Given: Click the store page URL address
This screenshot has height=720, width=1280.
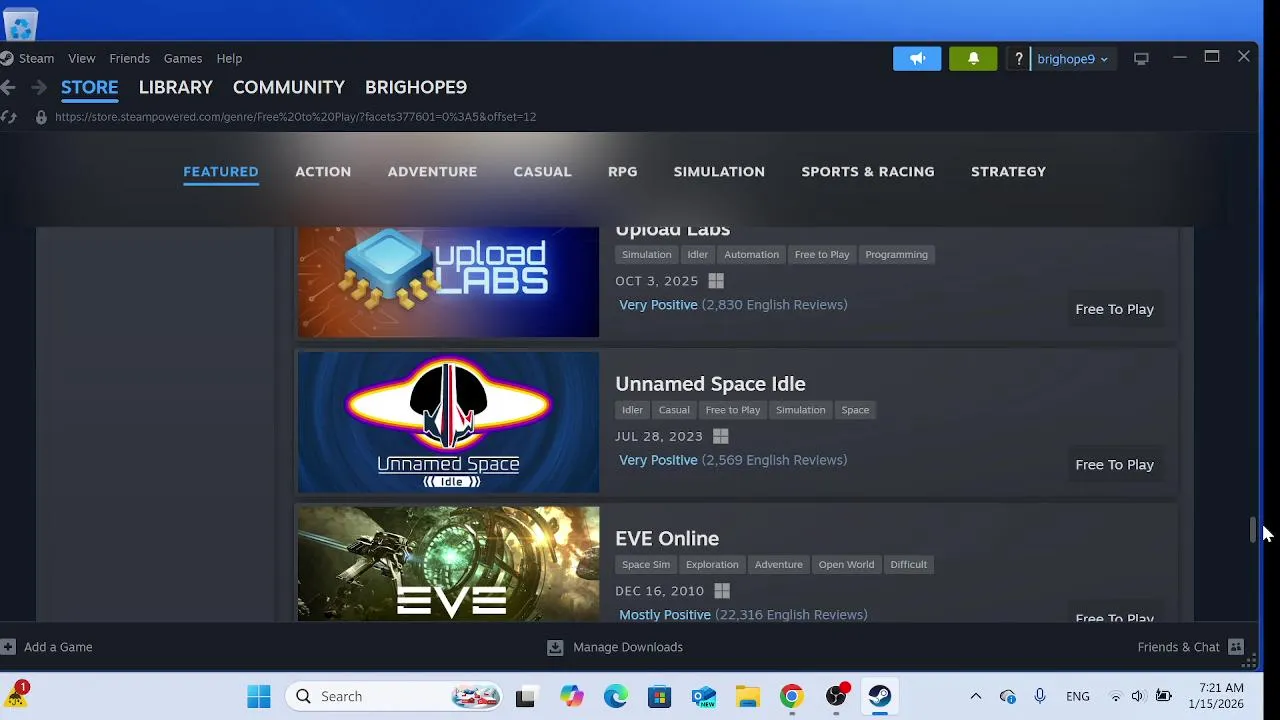Looking at the screenshot, I should point(295,117).
